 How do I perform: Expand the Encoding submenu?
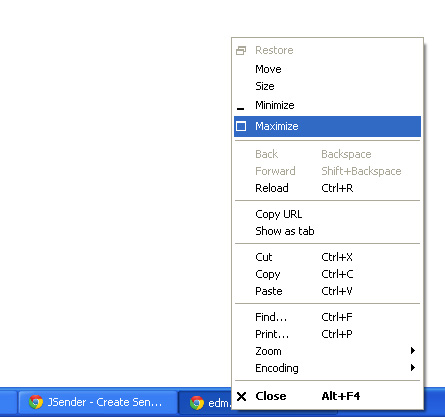[327, 368]
